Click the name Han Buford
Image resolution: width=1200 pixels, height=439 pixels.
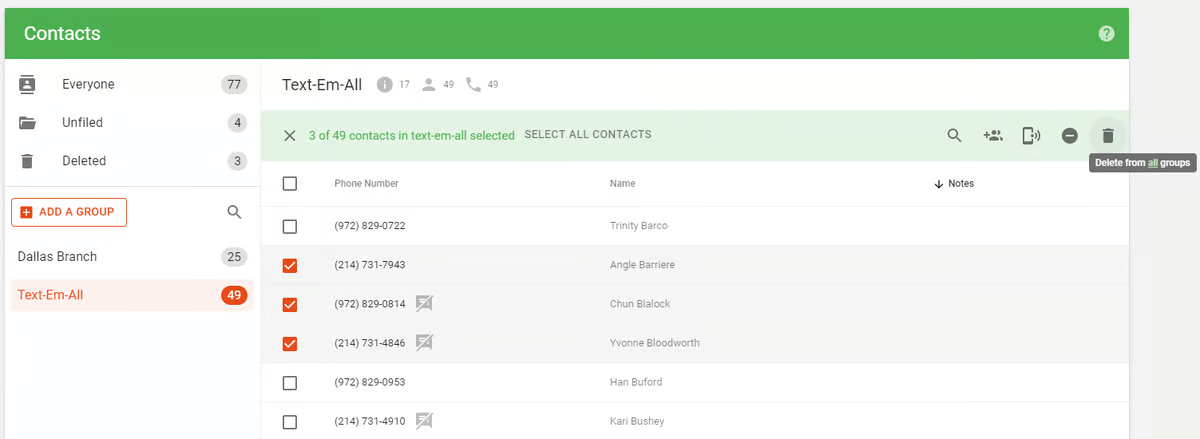pyautogui.click(x=635, y=382)
